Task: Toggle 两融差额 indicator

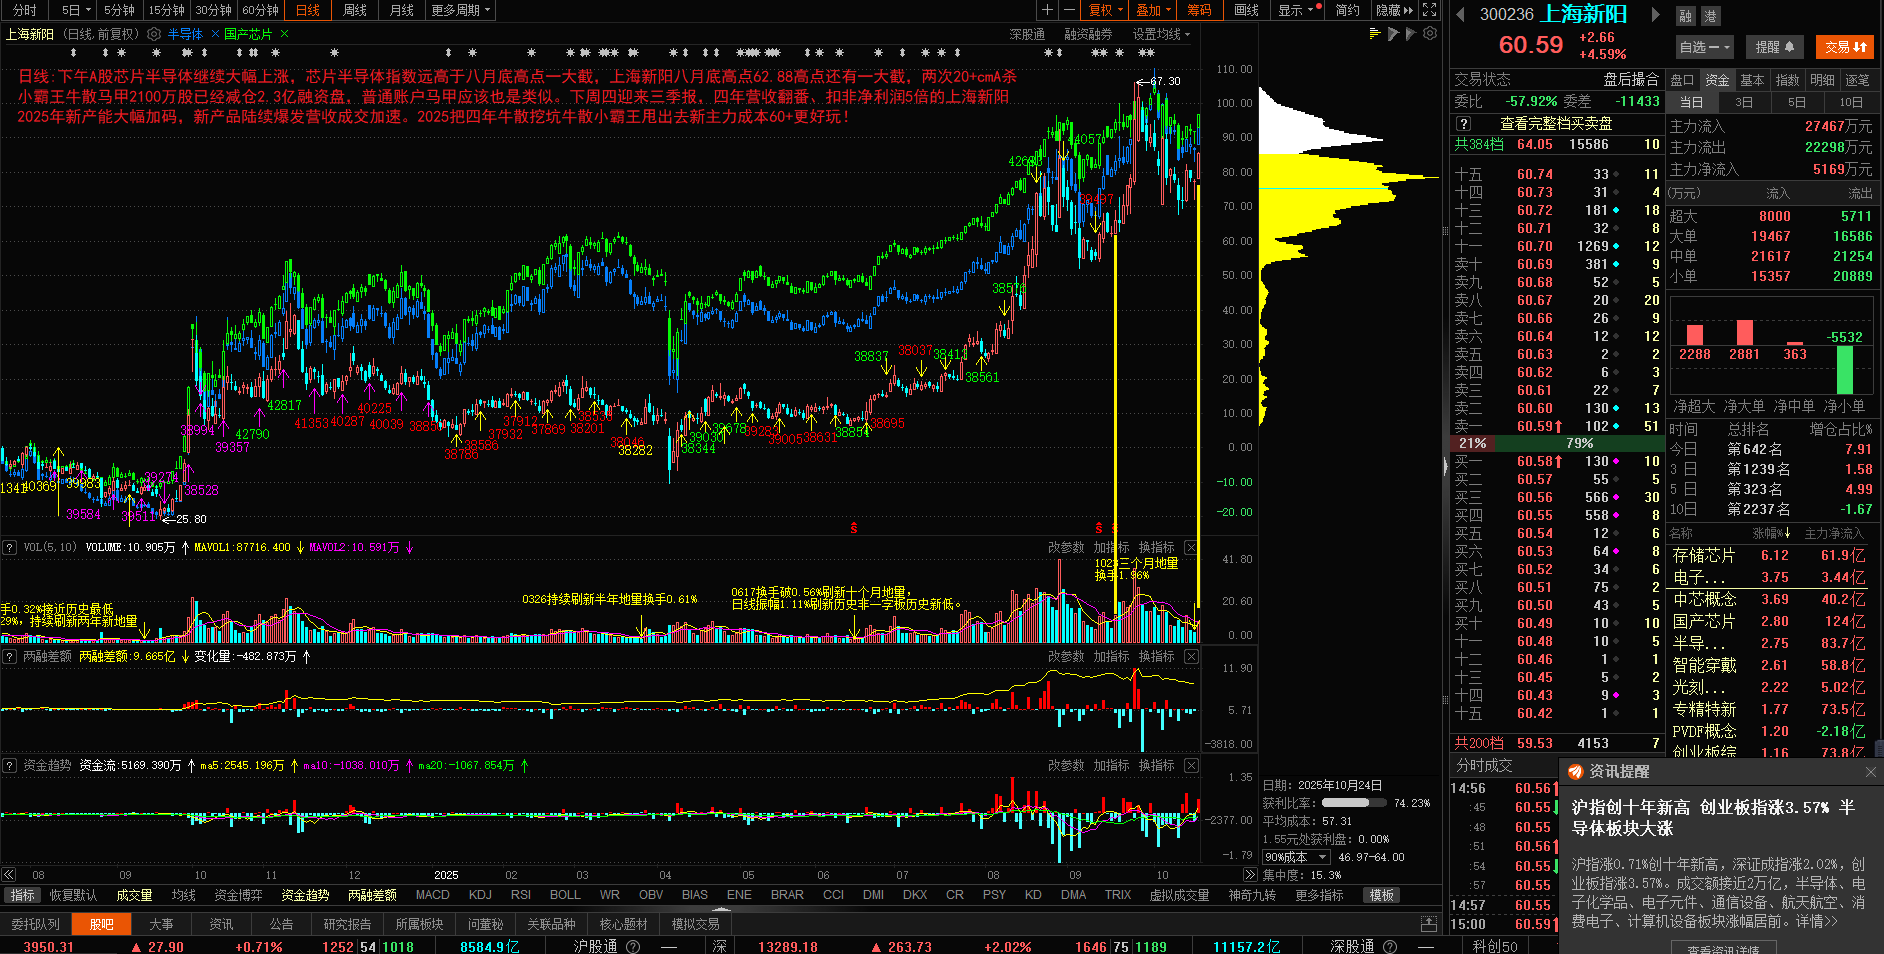Action: [x=372, y=895]
